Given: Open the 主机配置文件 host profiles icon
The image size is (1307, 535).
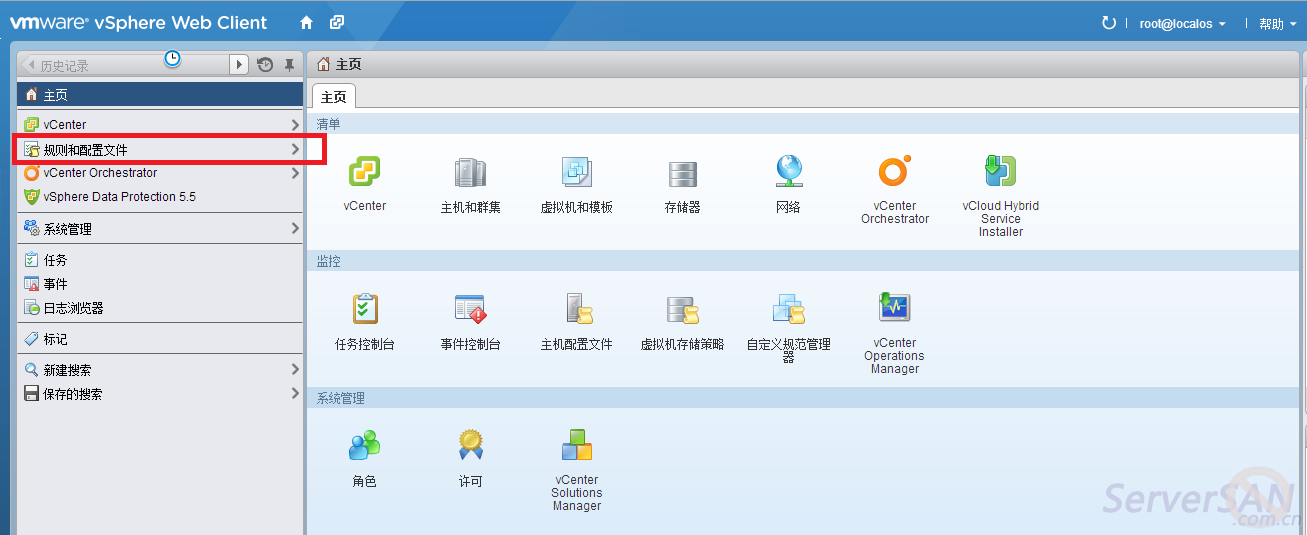Looking at the screenshot, I should pos(577,309).
